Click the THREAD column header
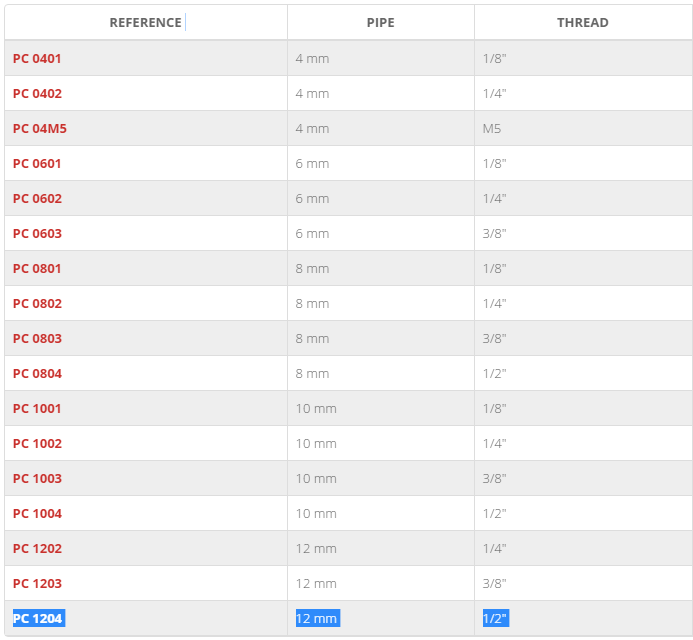 point(583,23)
